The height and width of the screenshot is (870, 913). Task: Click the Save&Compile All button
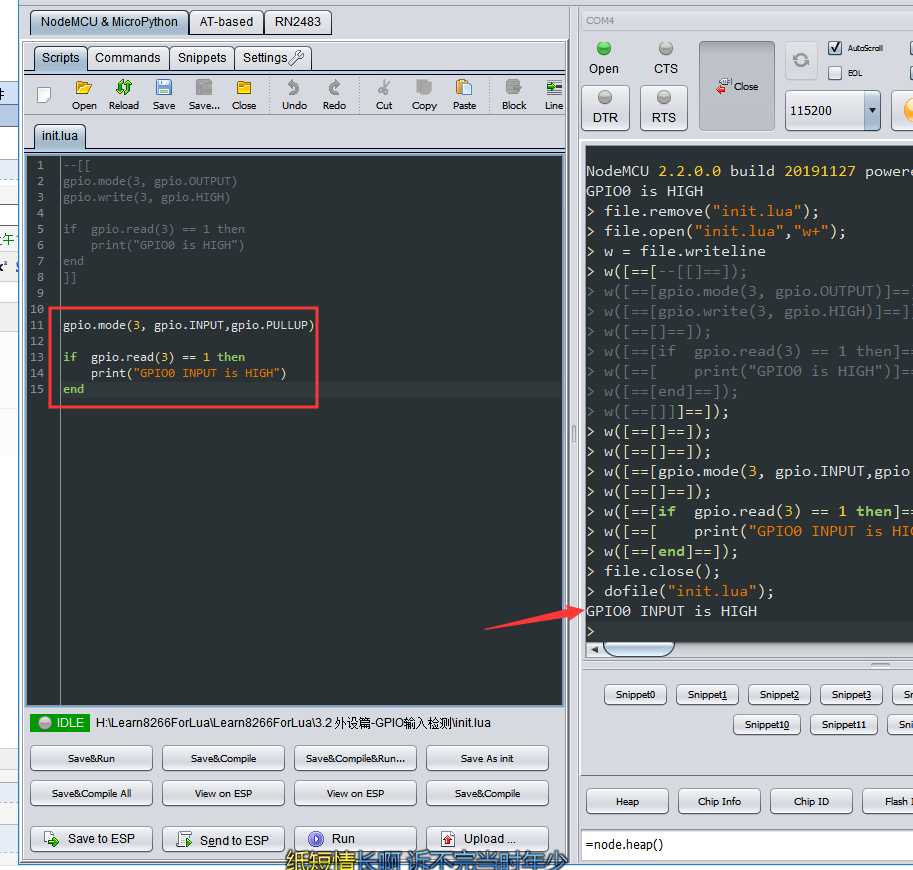coord(91,793)
